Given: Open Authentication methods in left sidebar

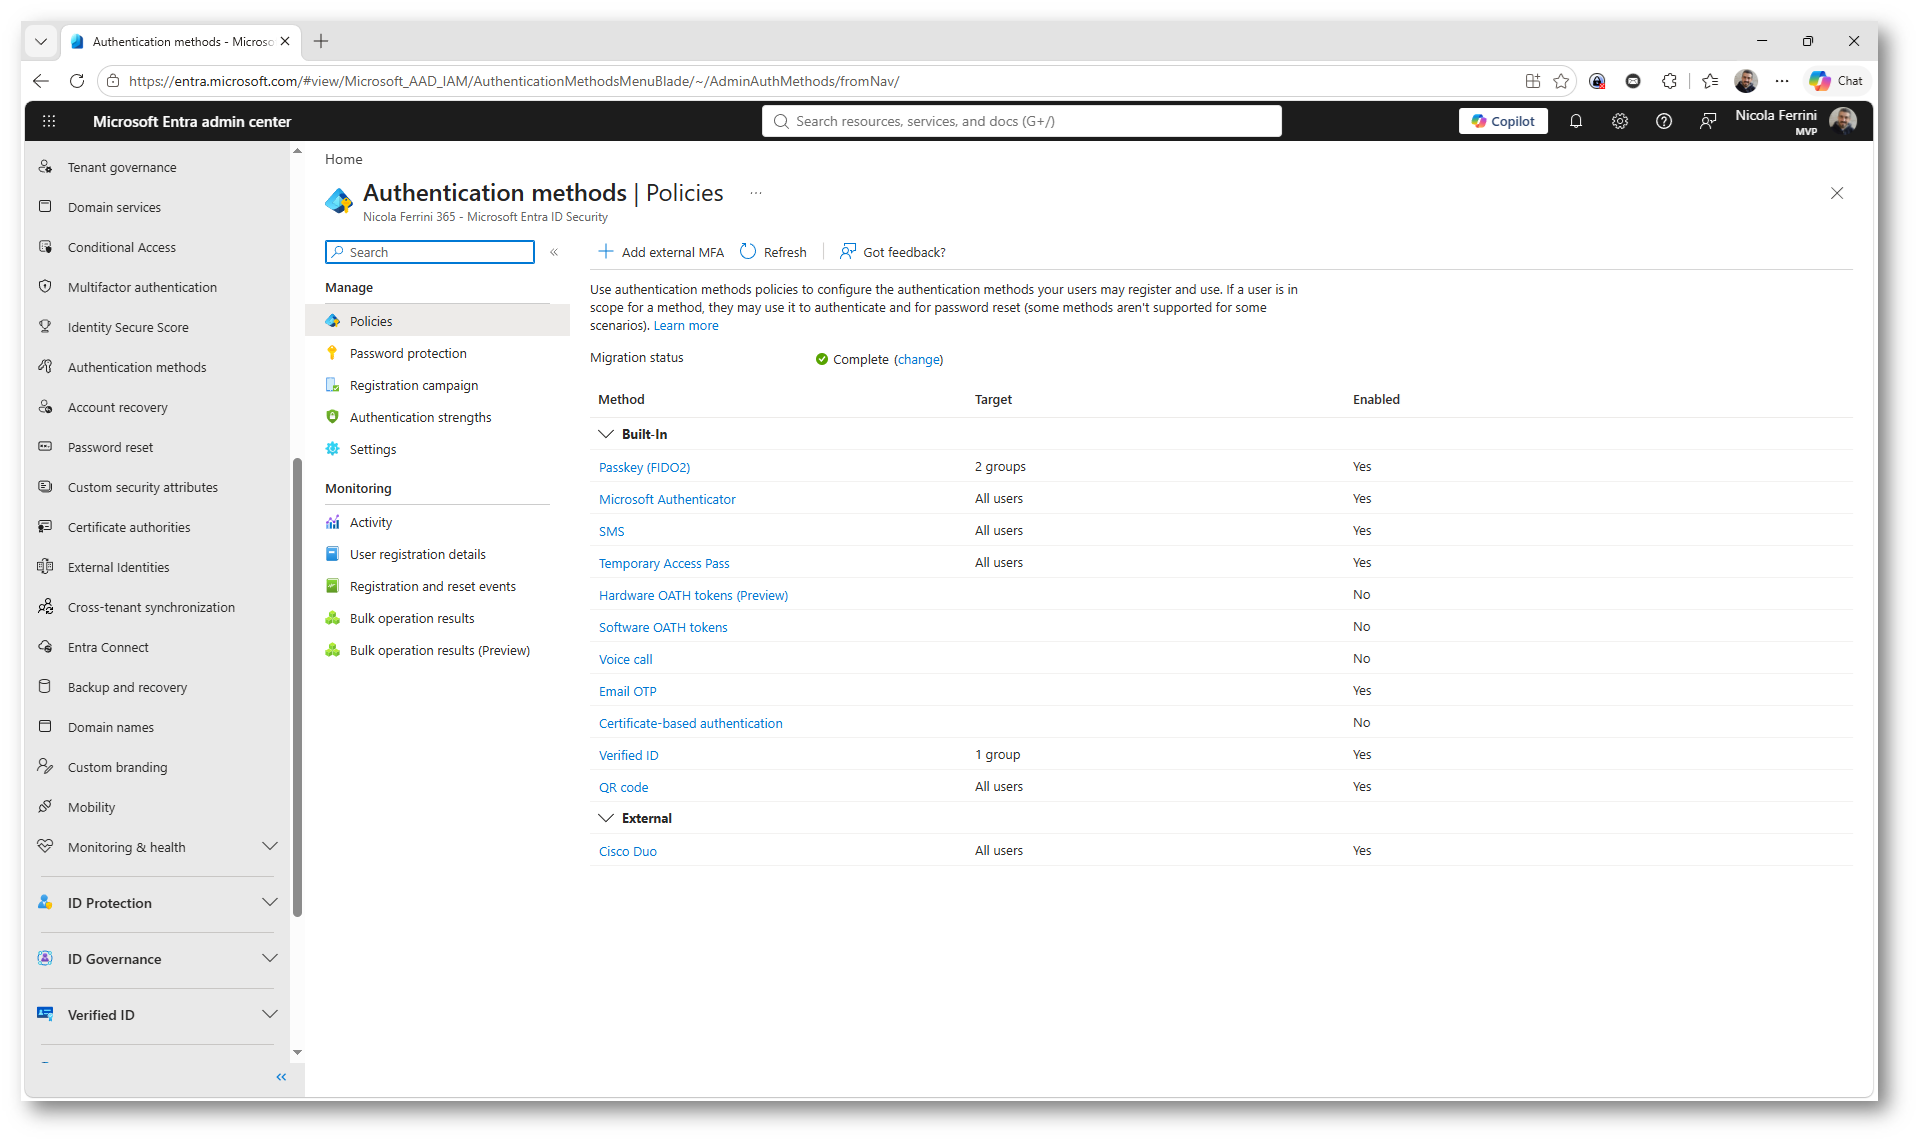Looking at the screenshot, I should (137, 367).
